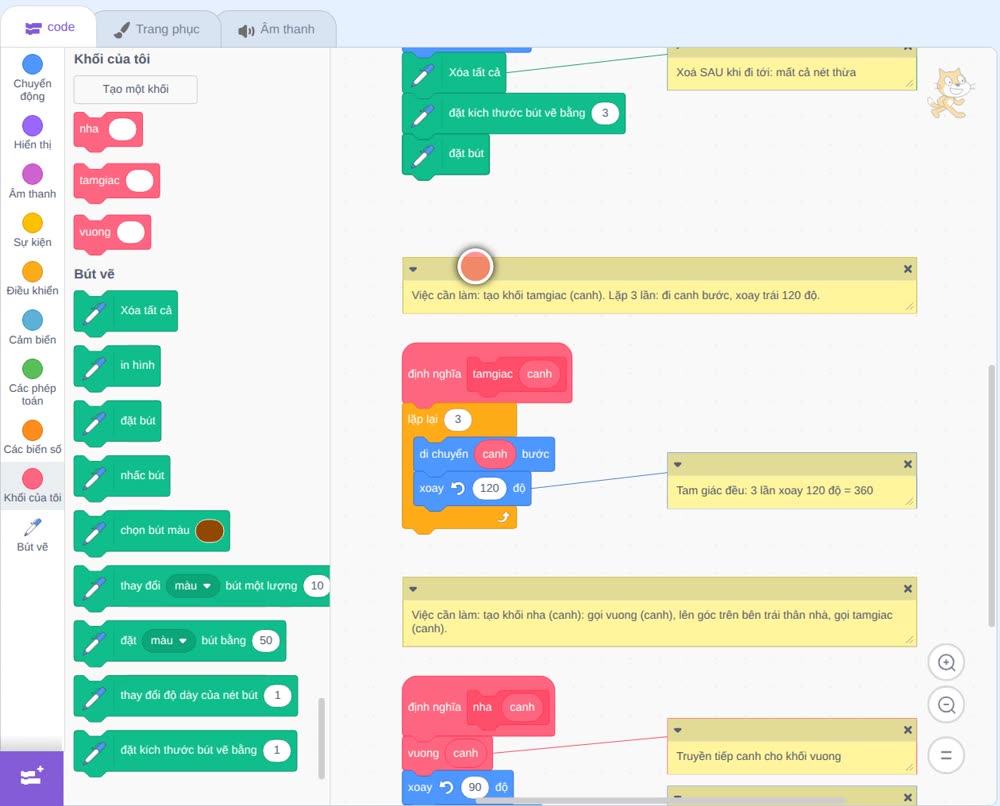Click the vuong custom block in palette
Image resolution: width=1000 pixels, height=806 pixels.
click(112, 233)
